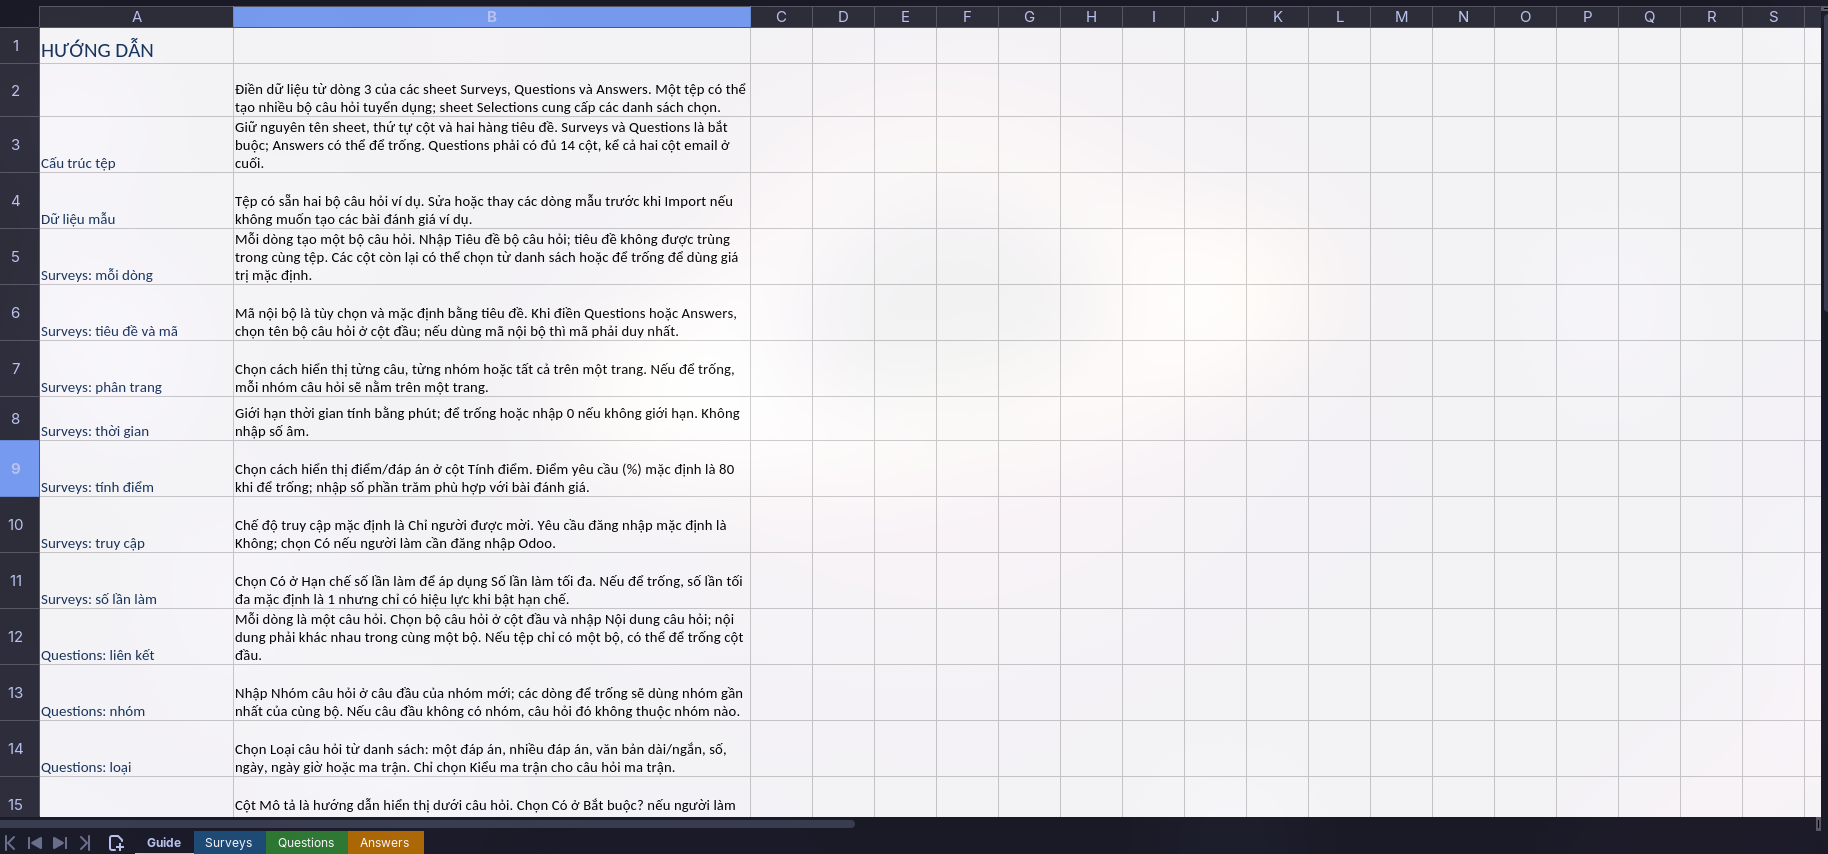Click the vertical scrollbar on right edge
Screen dimensions: 1828x854
[1824, 160]
